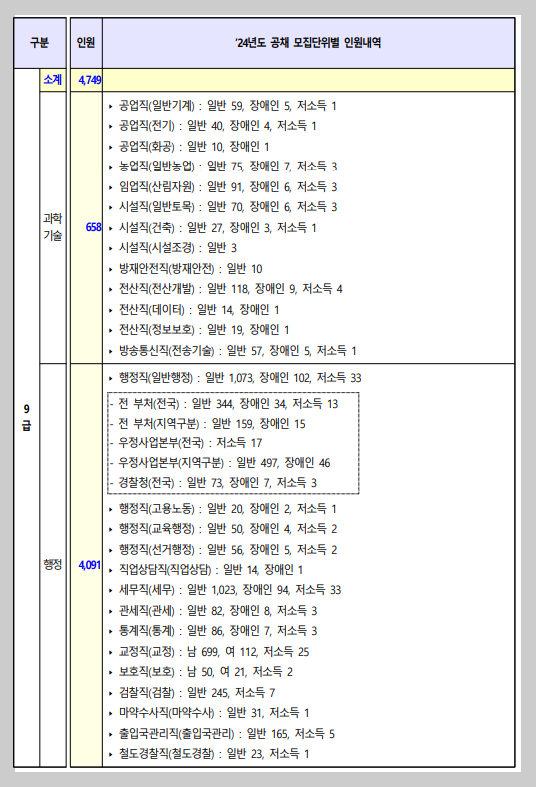Select the 4,091 headcount value
The height and width of the screenshot is (787, 536).
pyautogui.click(x=89, y=565)
